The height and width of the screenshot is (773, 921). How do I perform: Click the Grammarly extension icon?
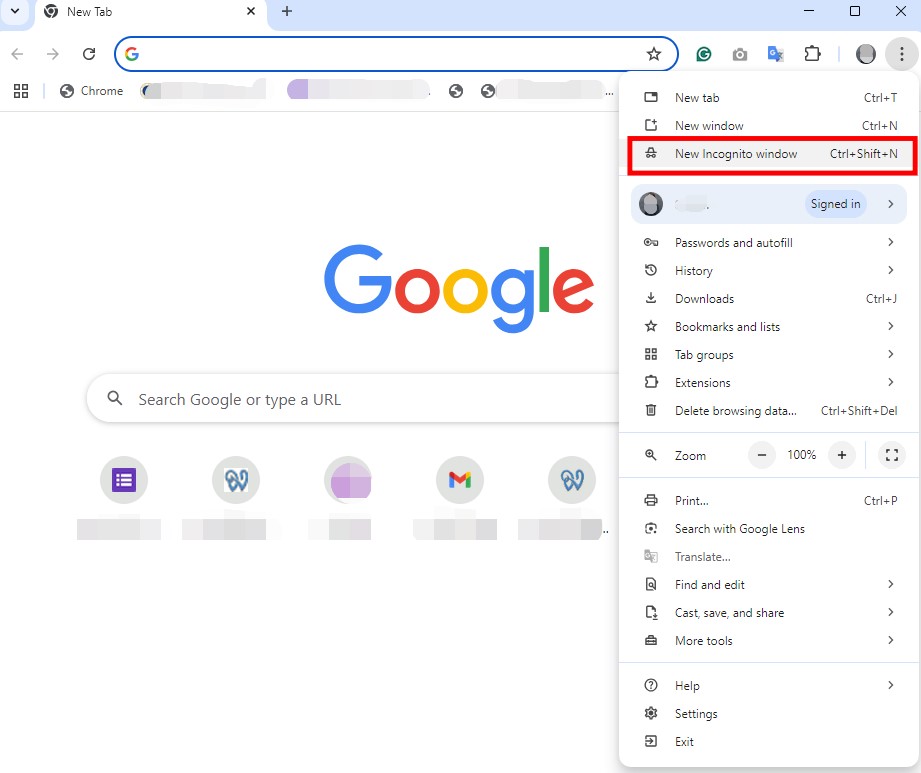coord(704,54)
